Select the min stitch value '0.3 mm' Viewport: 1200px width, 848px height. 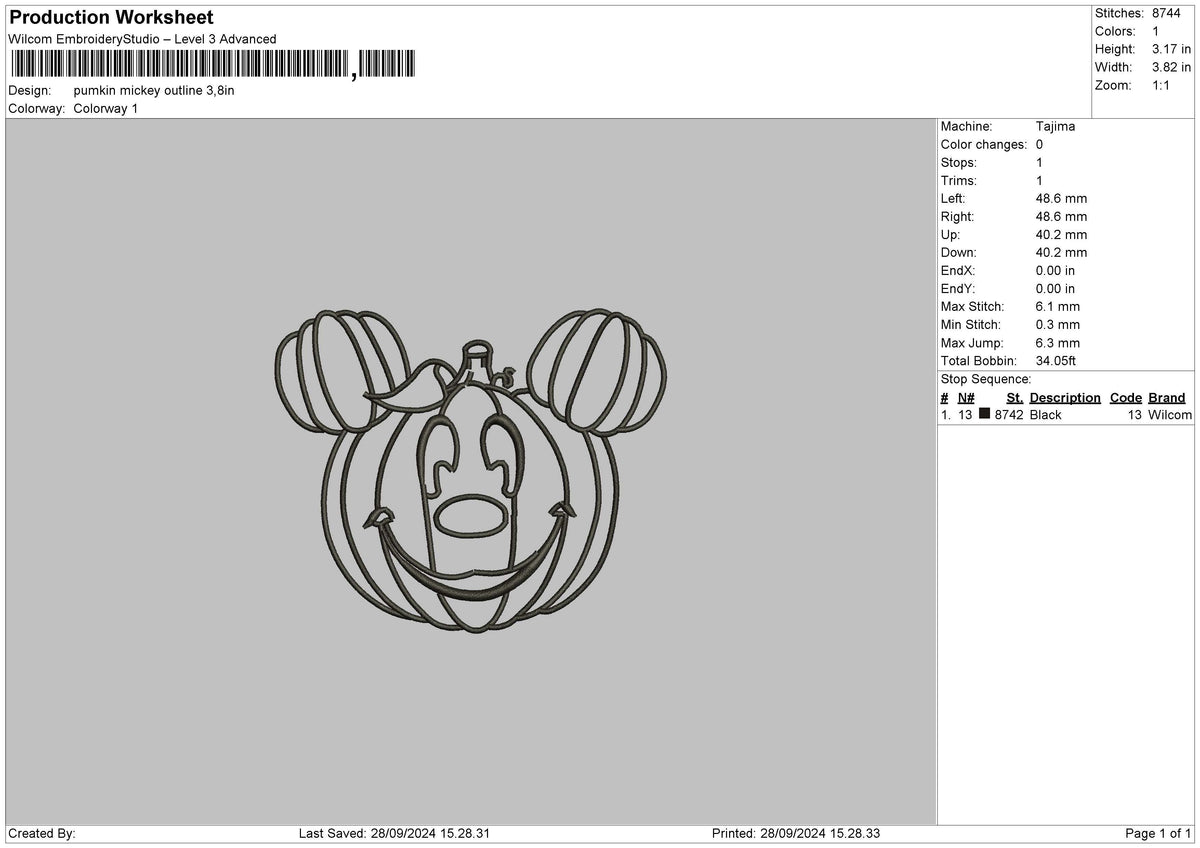point(1058,324)
